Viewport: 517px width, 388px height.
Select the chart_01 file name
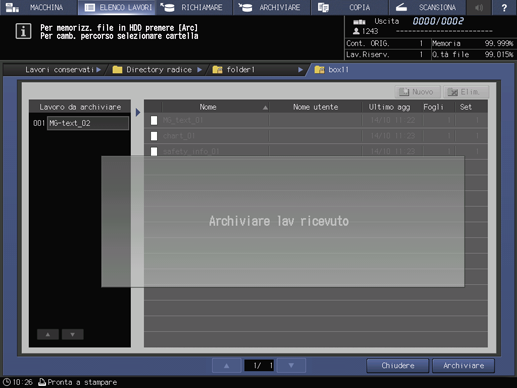[x=179, y=136]
